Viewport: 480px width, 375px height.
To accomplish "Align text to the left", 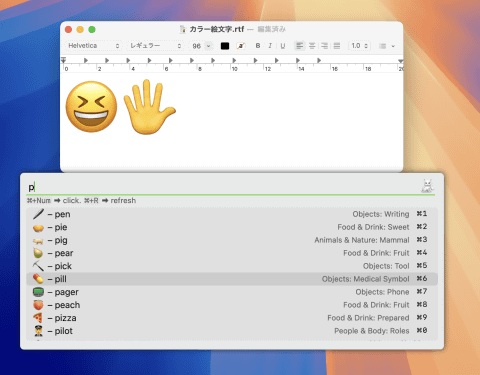I will [x=300, y=46].
